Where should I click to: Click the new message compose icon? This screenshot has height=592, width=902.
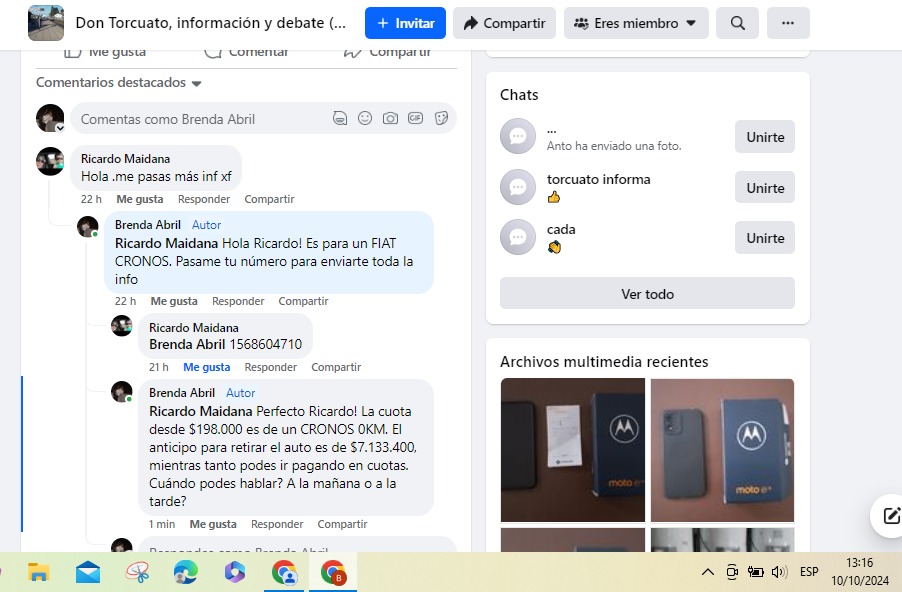pos(886,516)
